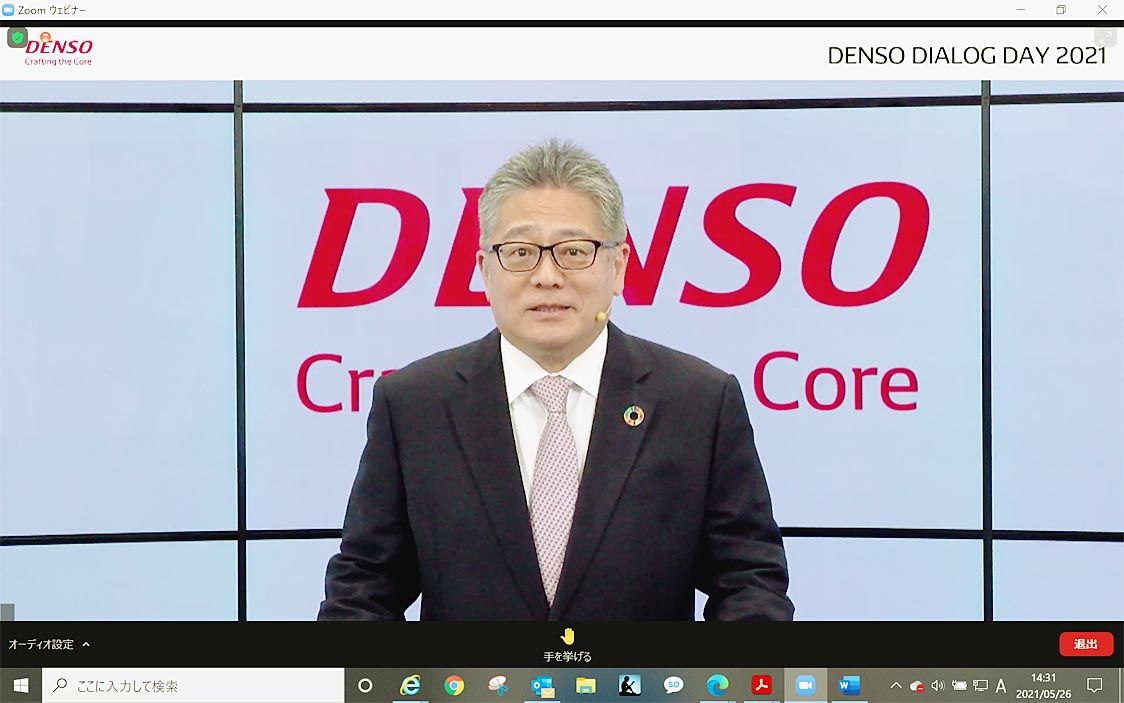The height and width of the screenshot is (703, 1124).
Task: Open Internet Explorer from the taskbar
Action: tap(410, 685)
